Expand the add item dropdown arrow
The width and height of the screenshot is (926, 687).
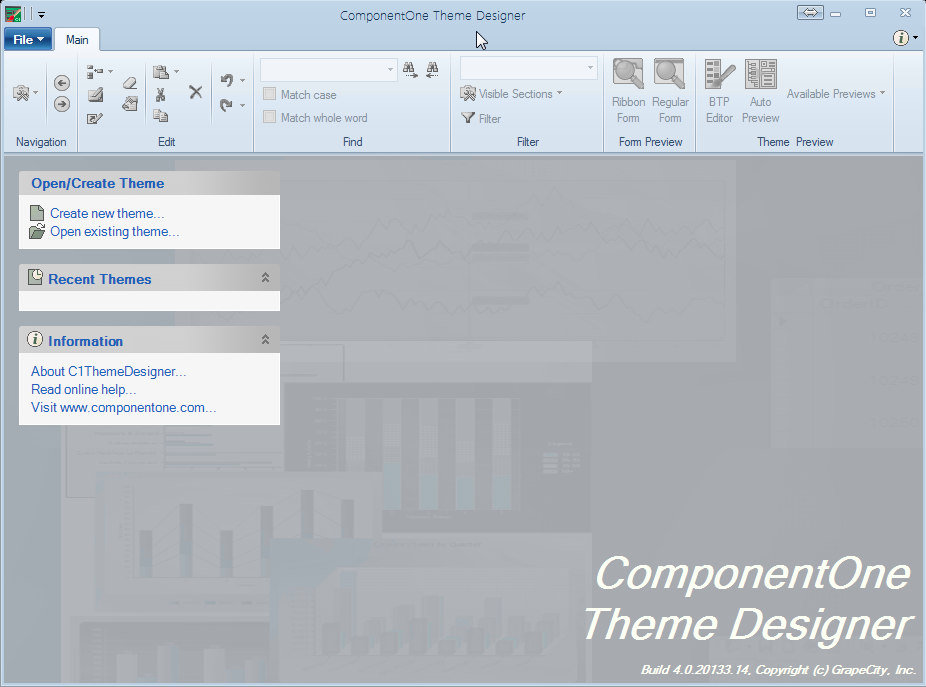(x=110, y=71)
